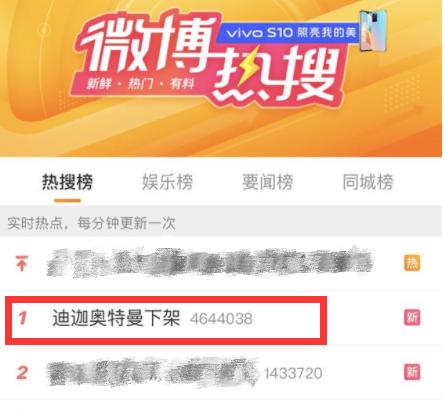The image size is (444, 413).
Task: Click the rank number 2 icon
Action: coord(22,372)
